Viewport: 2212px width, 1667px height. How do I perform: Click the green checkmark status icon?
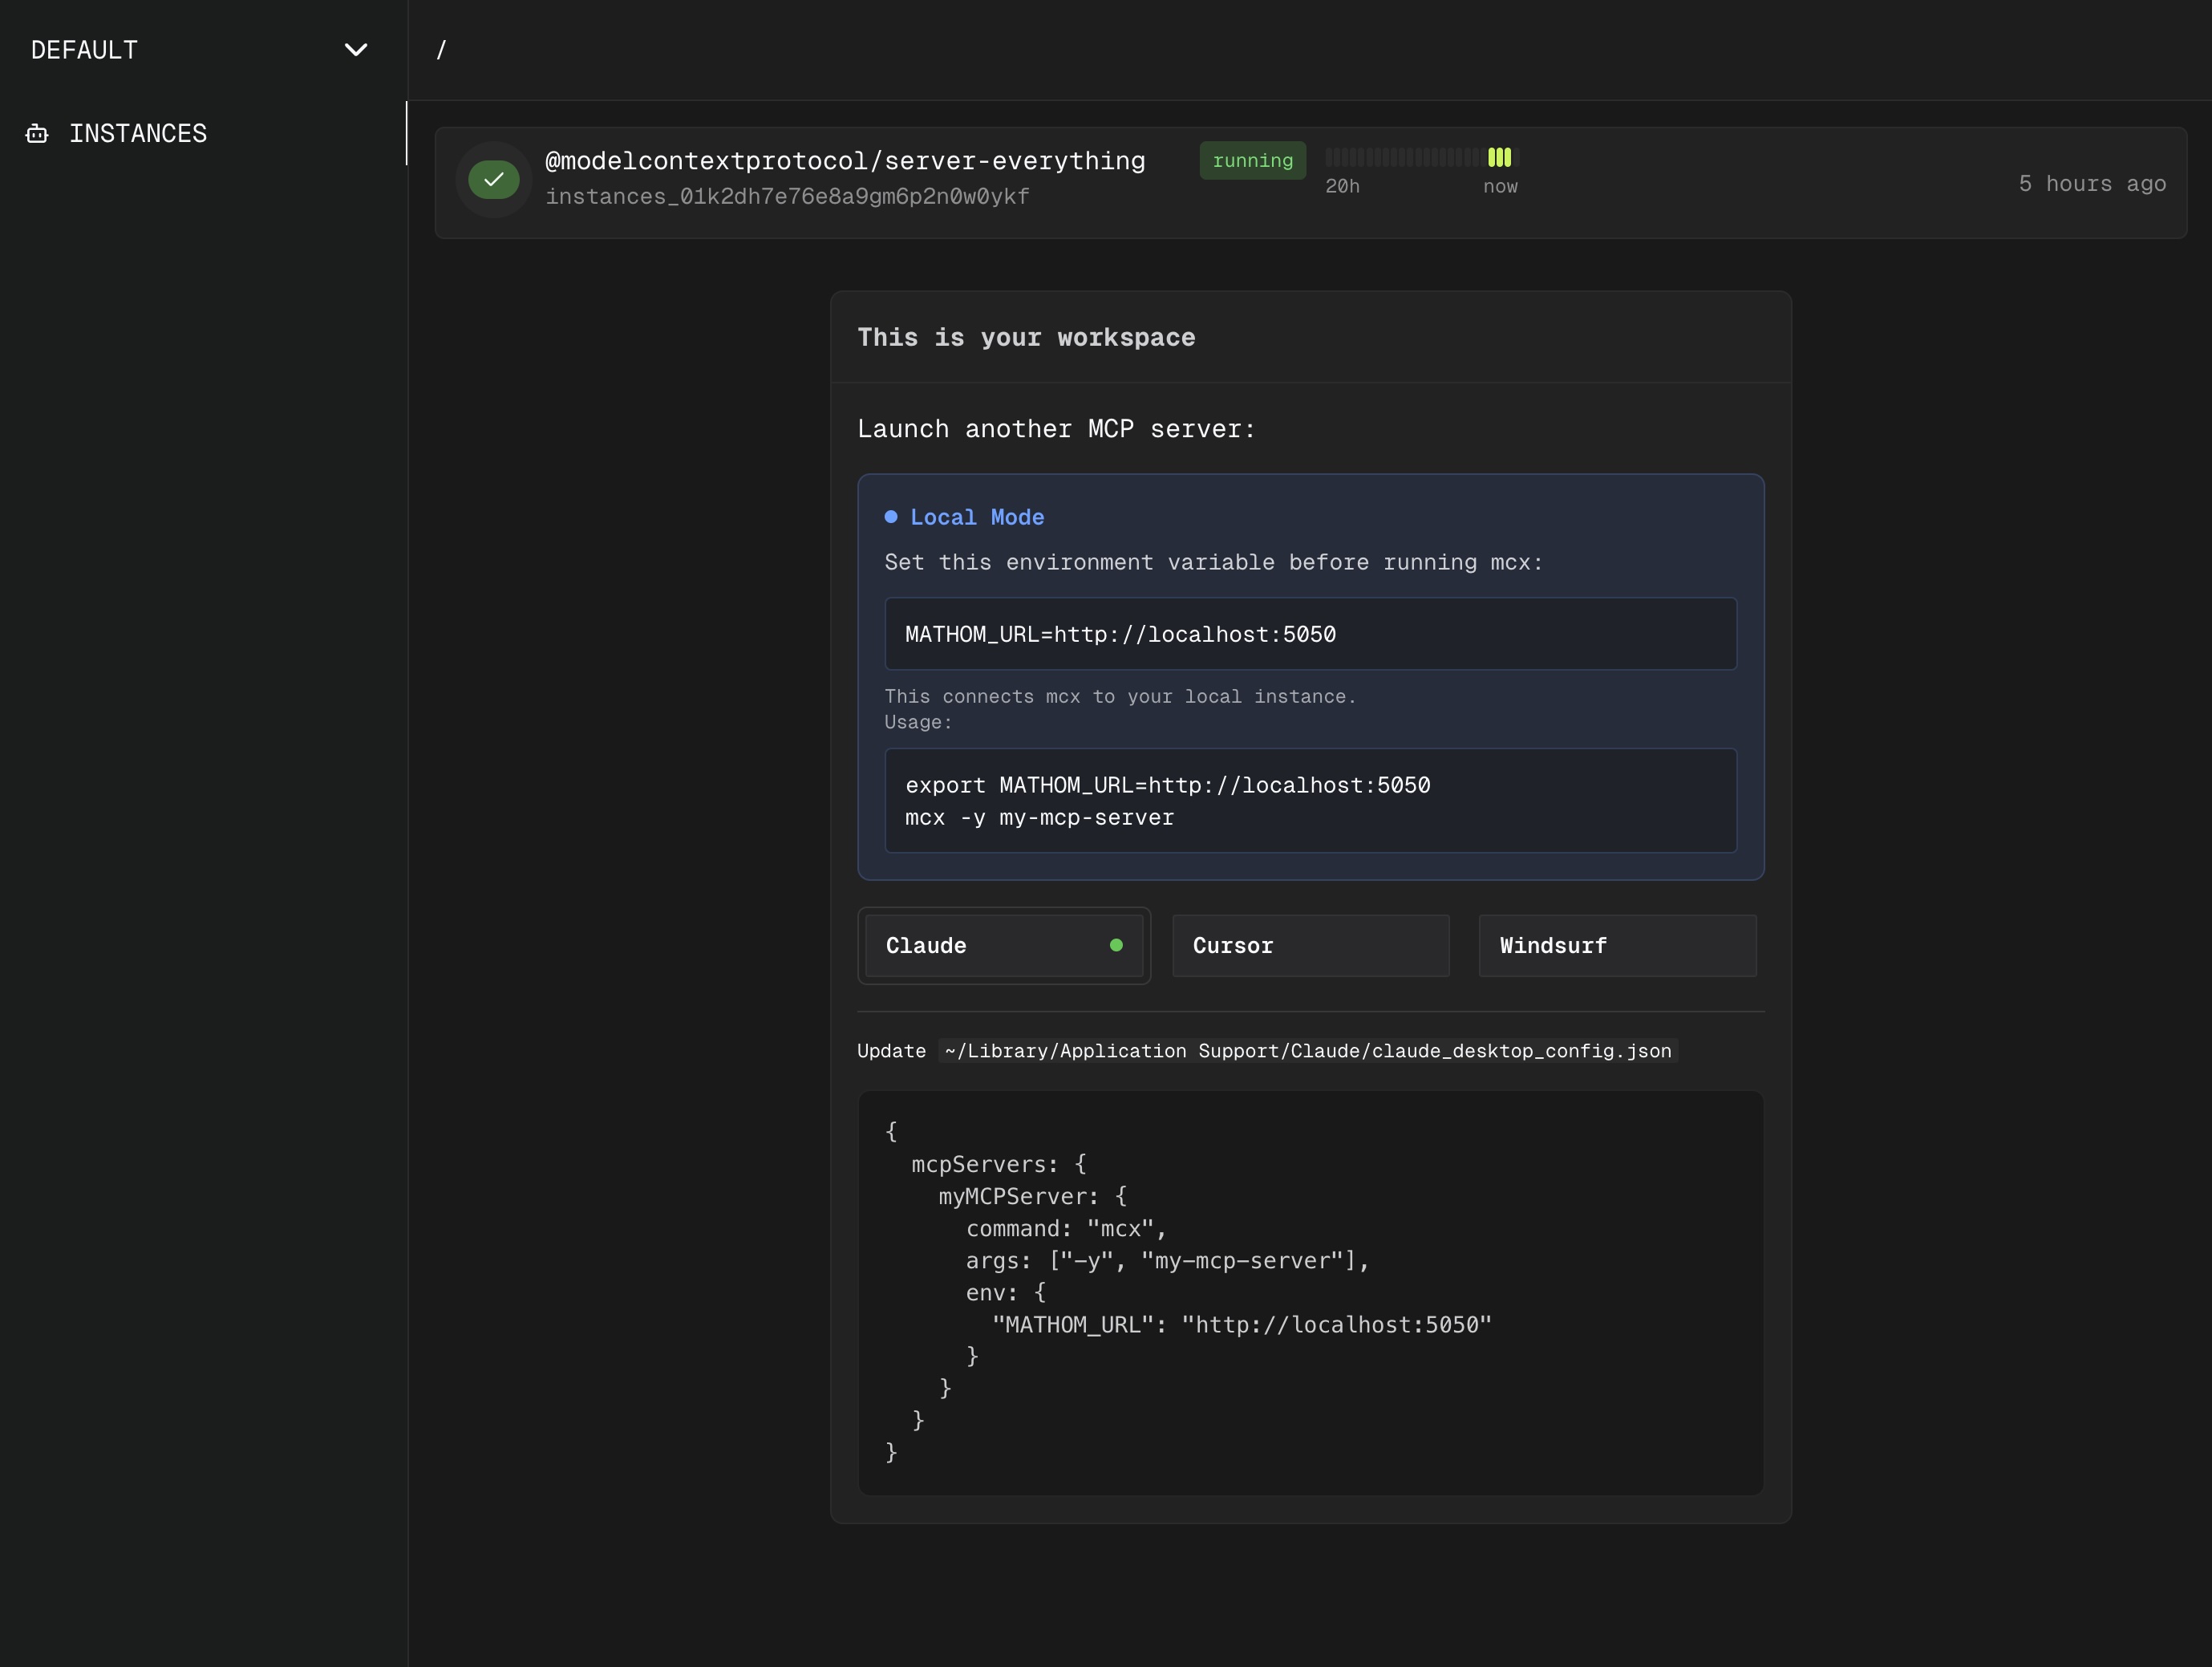point(494,180)
